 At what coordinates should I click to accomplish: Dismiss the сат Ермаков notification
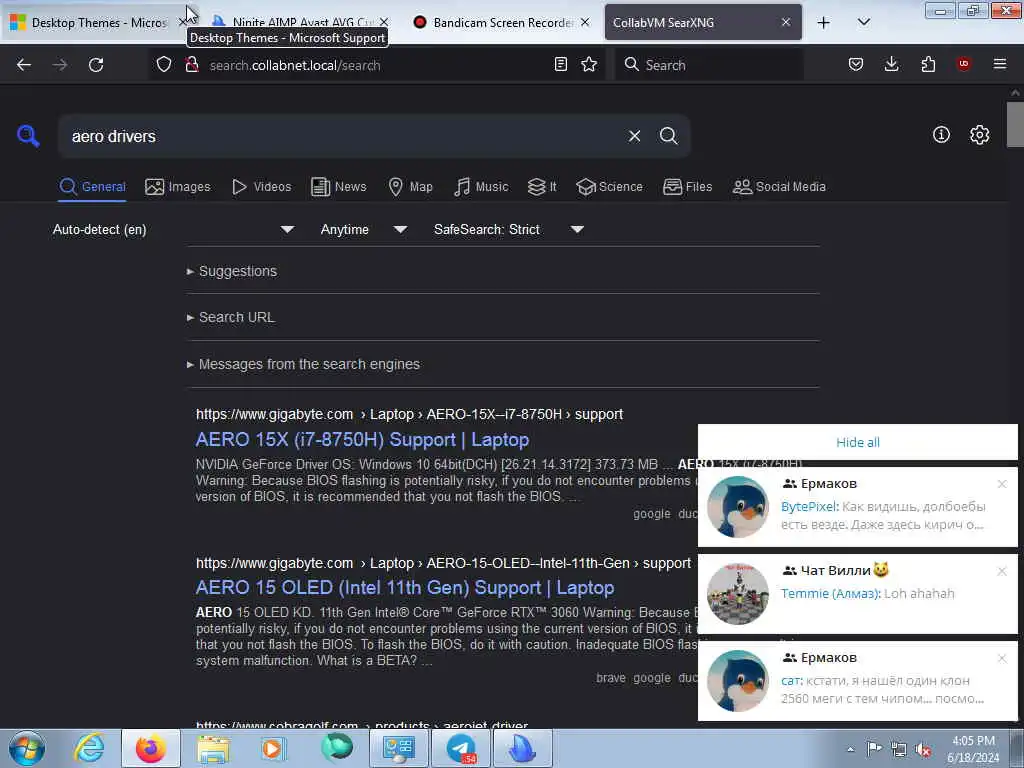1002,658
